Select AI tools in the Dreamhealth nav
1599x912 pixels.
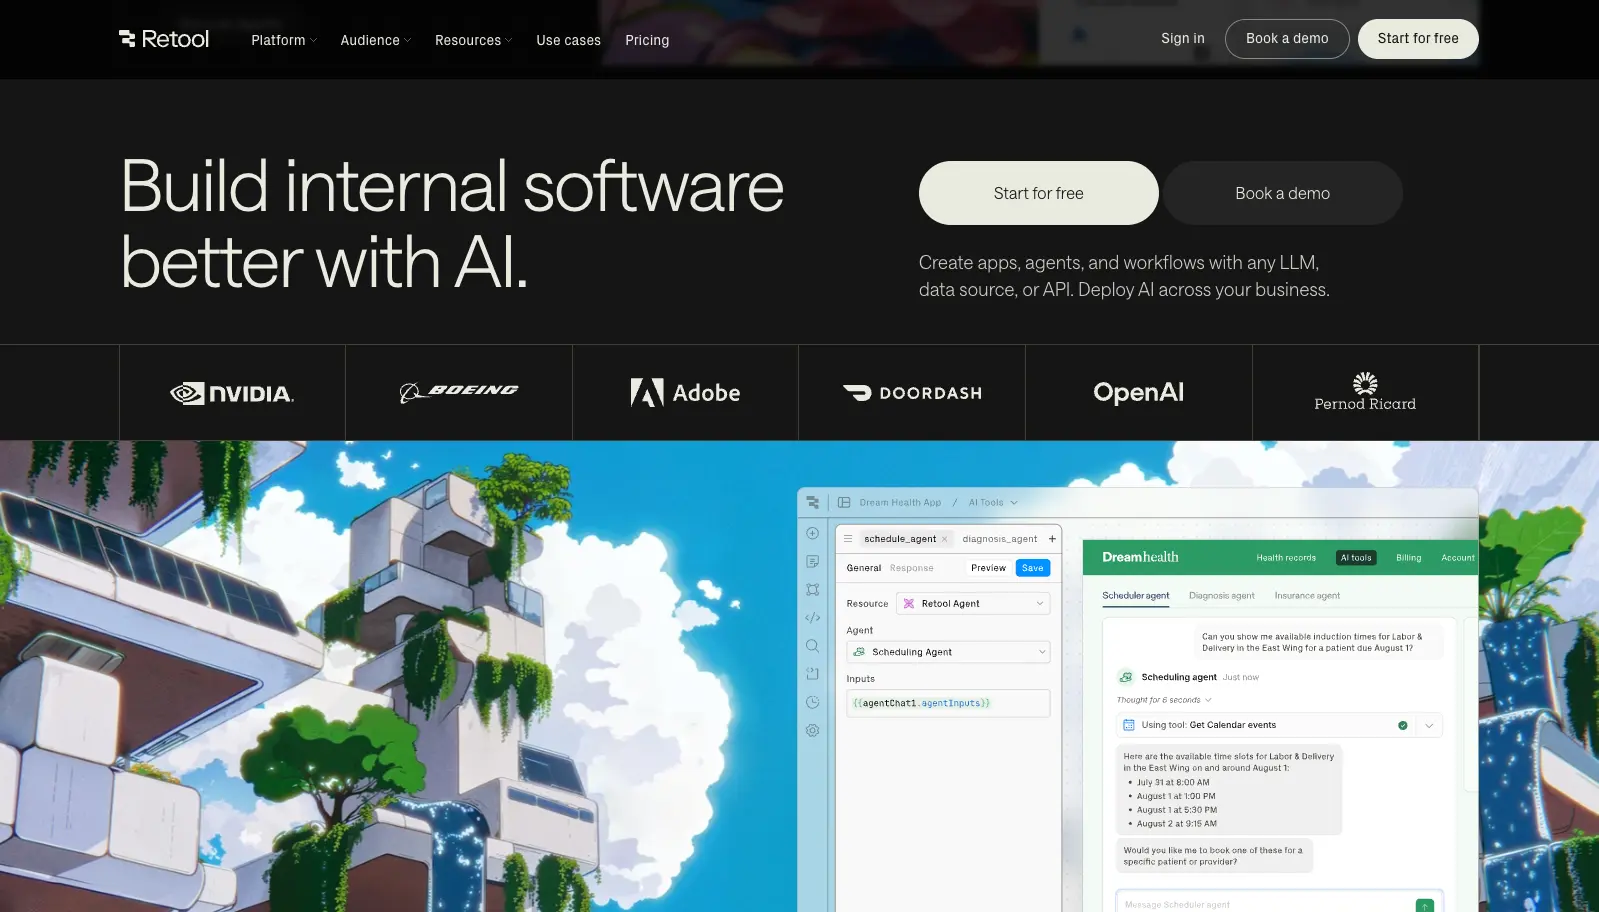pyautogui.click(x=1356, y=558)
